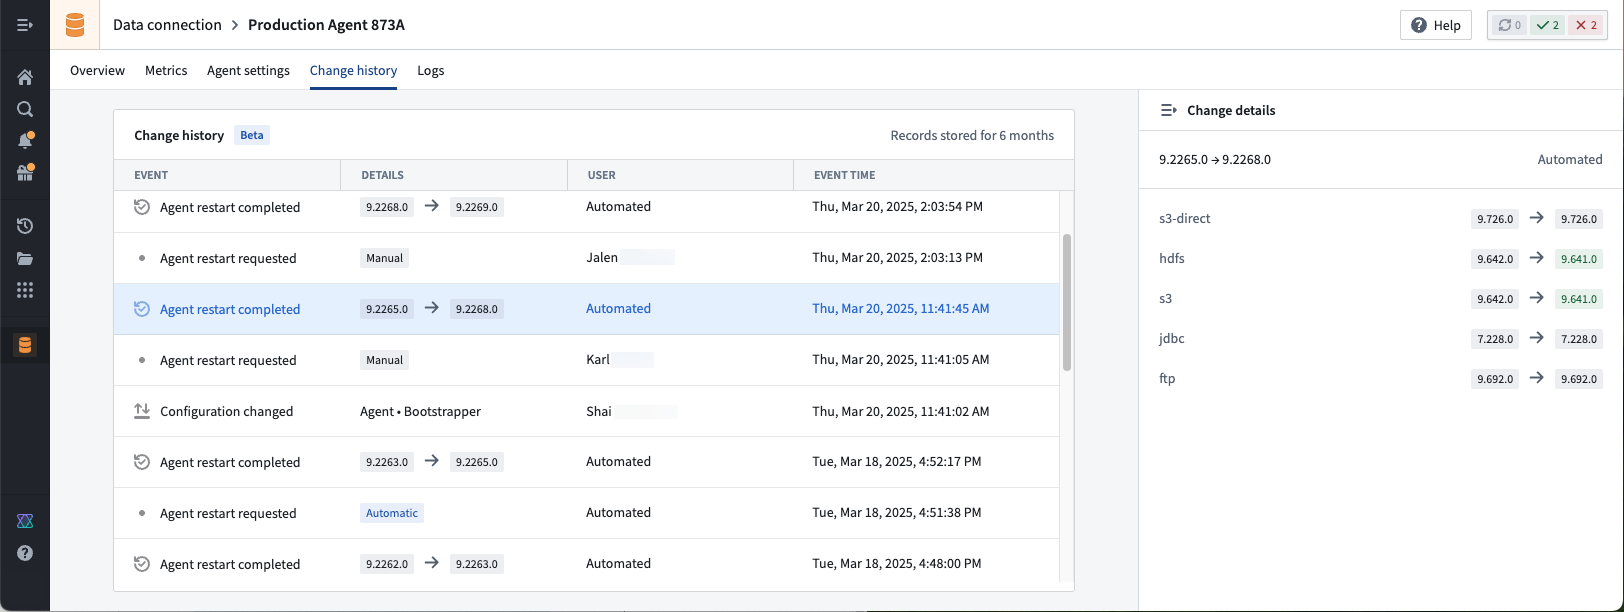1624x612 pixels.
Task: Click 9.2265.0 → 9.2268.0 details heading
Action: [x=1215, y=159]
